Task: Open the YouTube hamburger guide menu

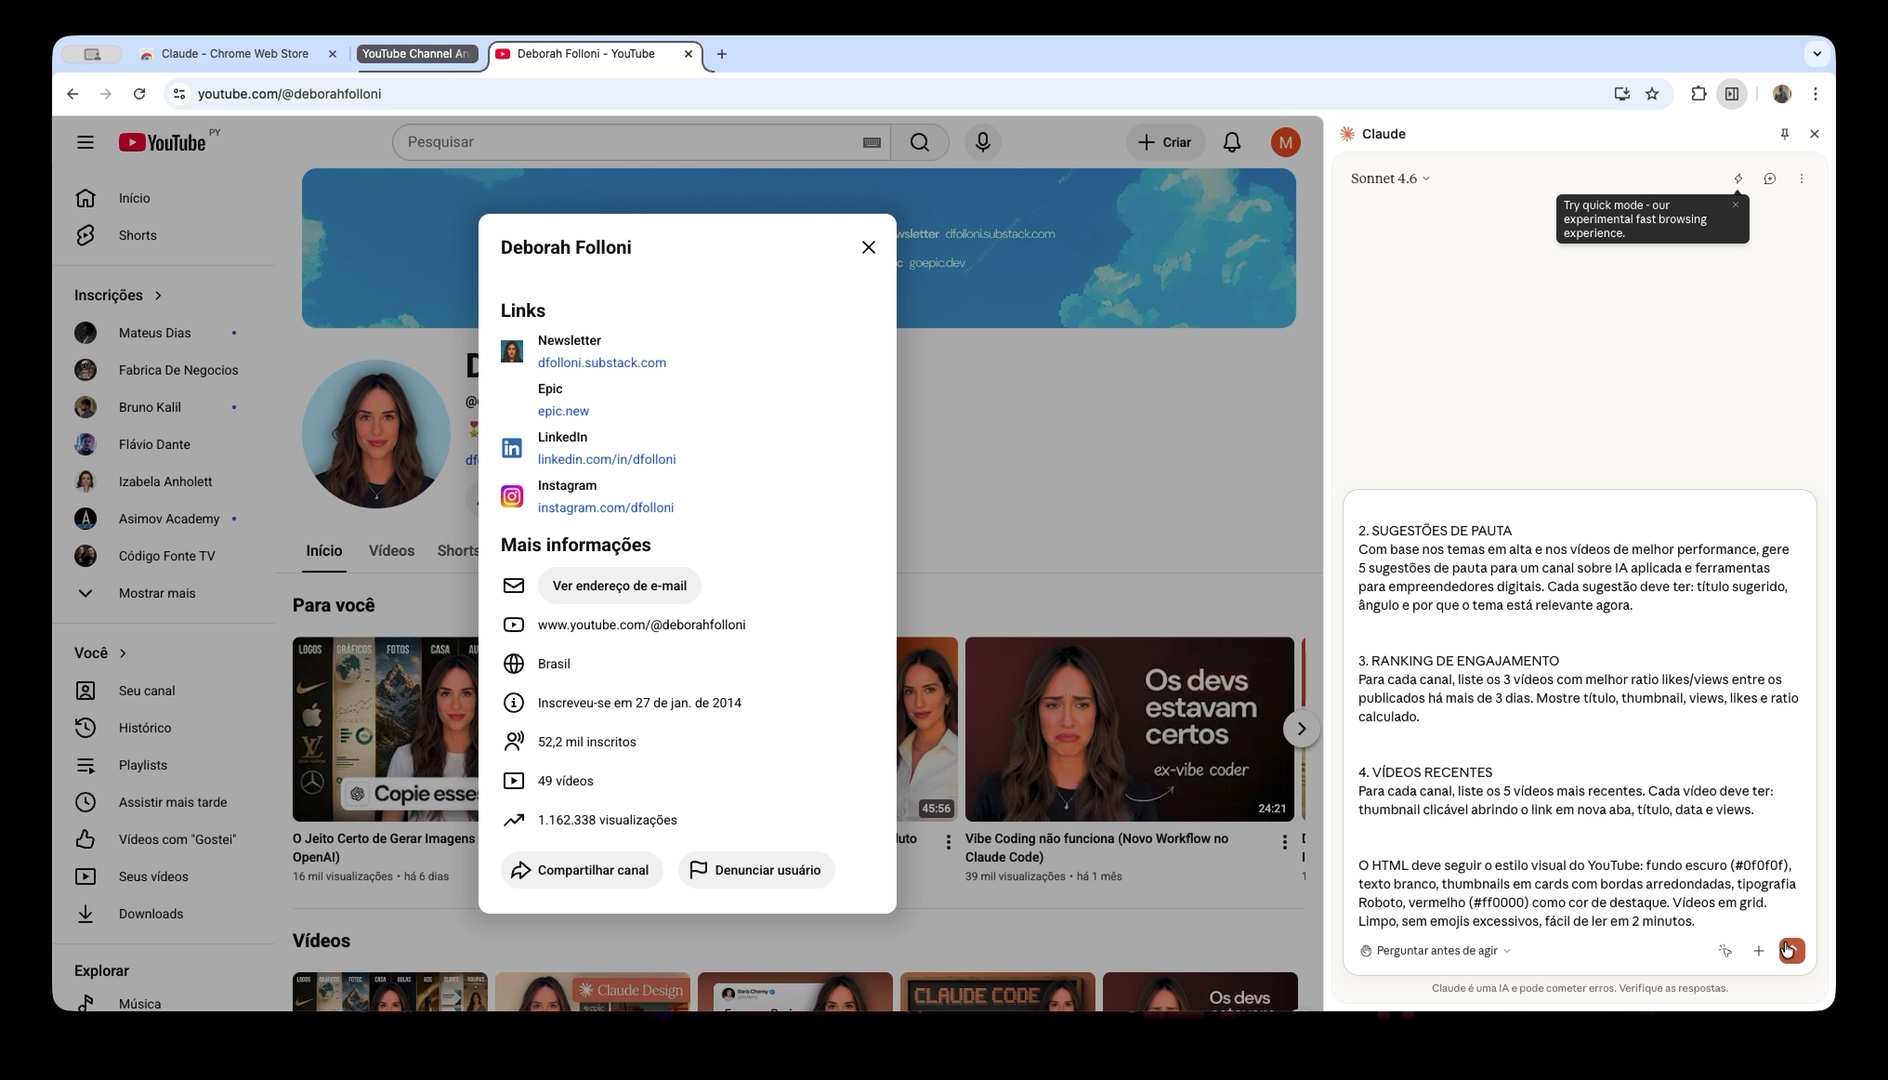Action: click(x=85, y=142)
